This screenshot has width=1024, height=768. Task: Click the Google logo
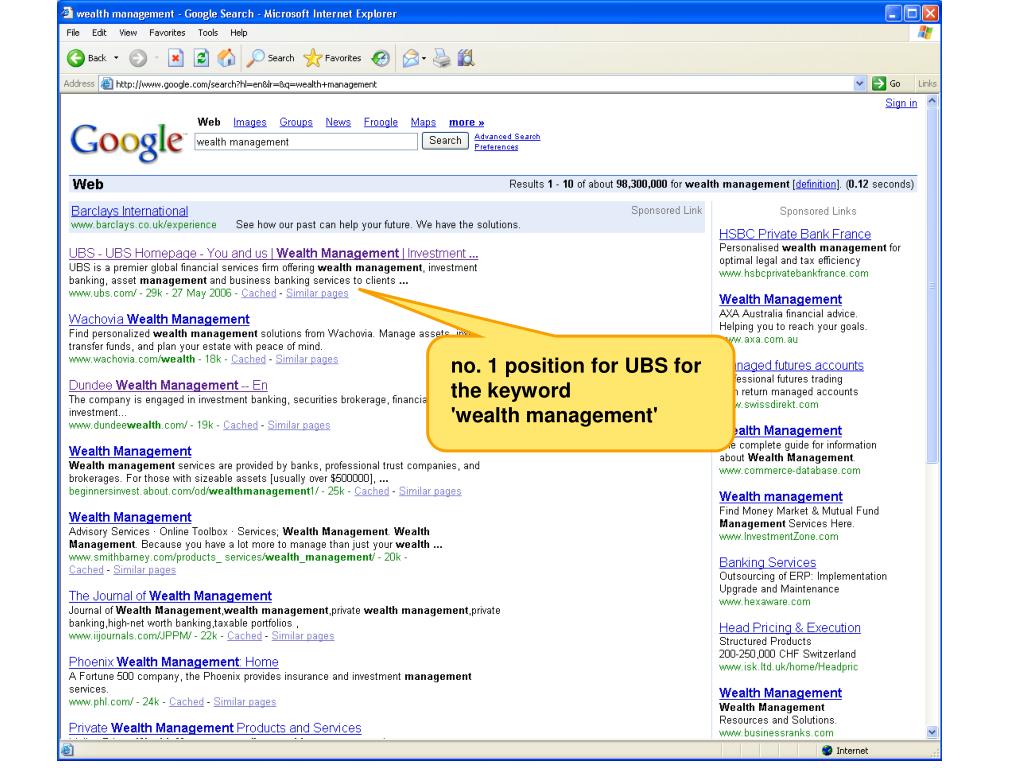[x=127, y=142]
